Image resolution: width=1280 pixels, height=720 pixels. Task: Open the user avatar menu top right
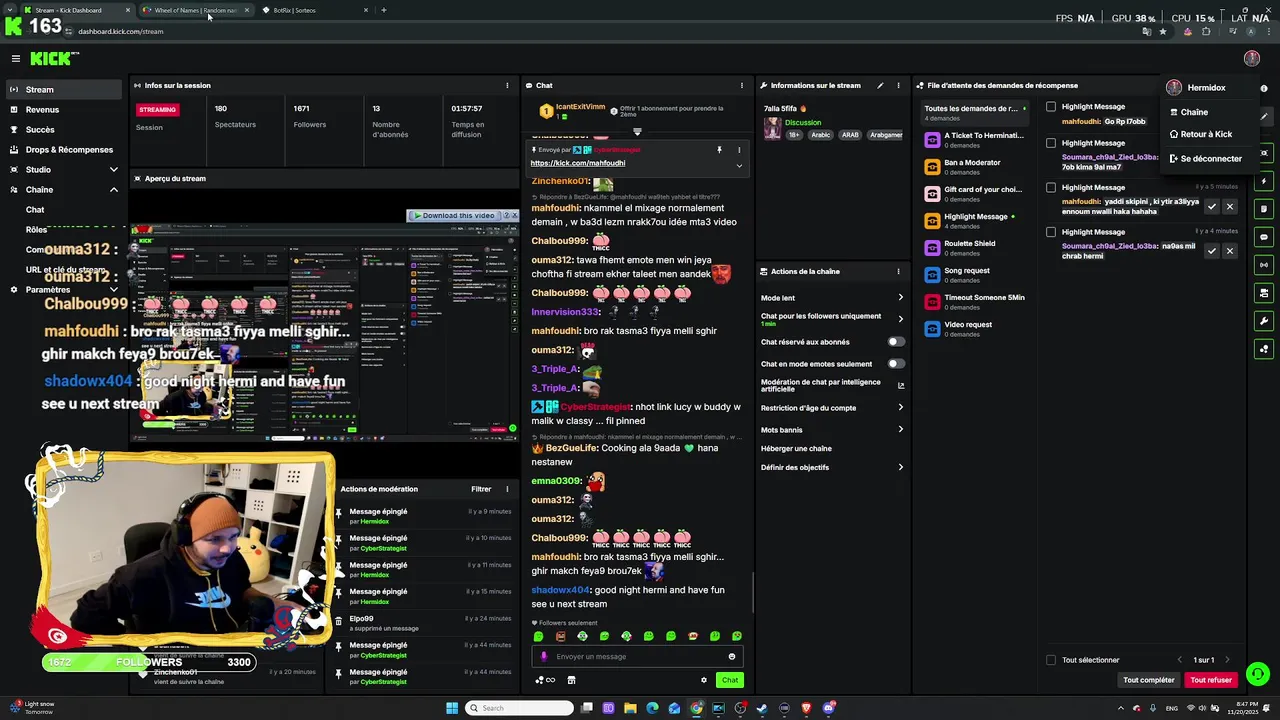coord(1251,59)
